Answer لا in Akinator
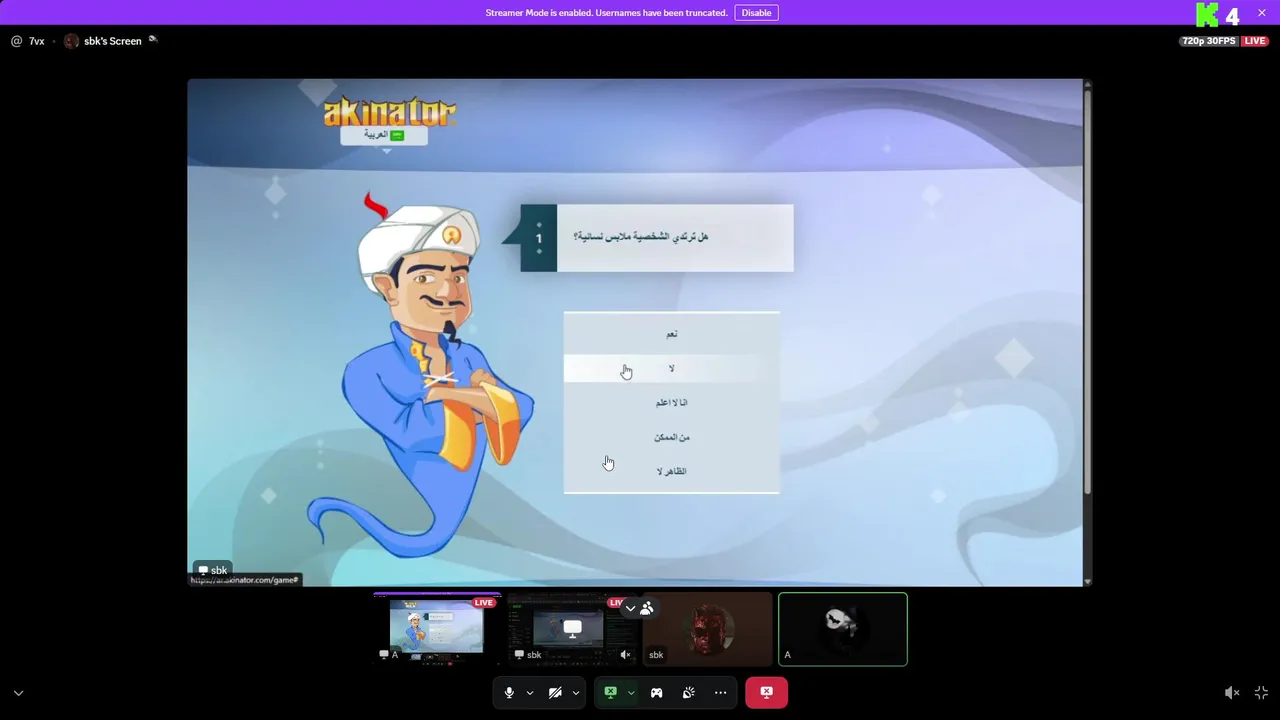 (671, 368)
